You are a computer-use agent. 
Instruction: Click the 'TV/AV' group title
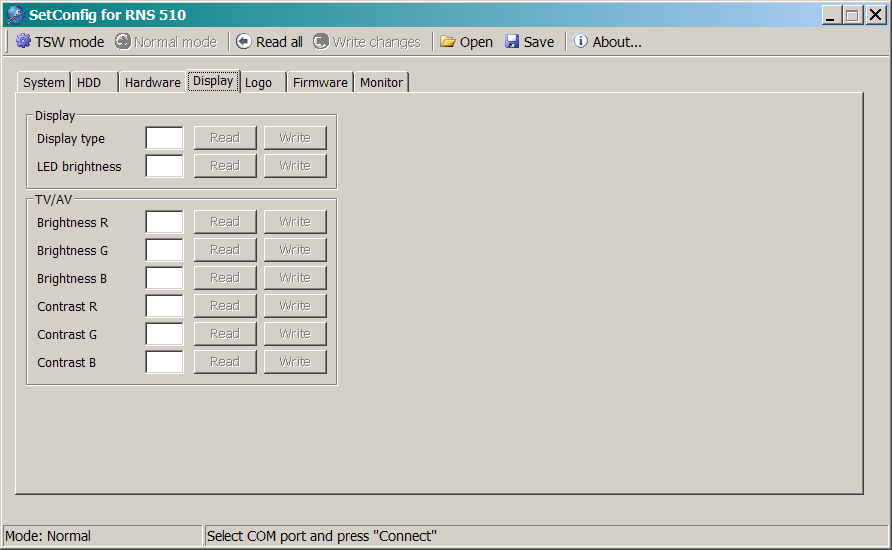53,200
